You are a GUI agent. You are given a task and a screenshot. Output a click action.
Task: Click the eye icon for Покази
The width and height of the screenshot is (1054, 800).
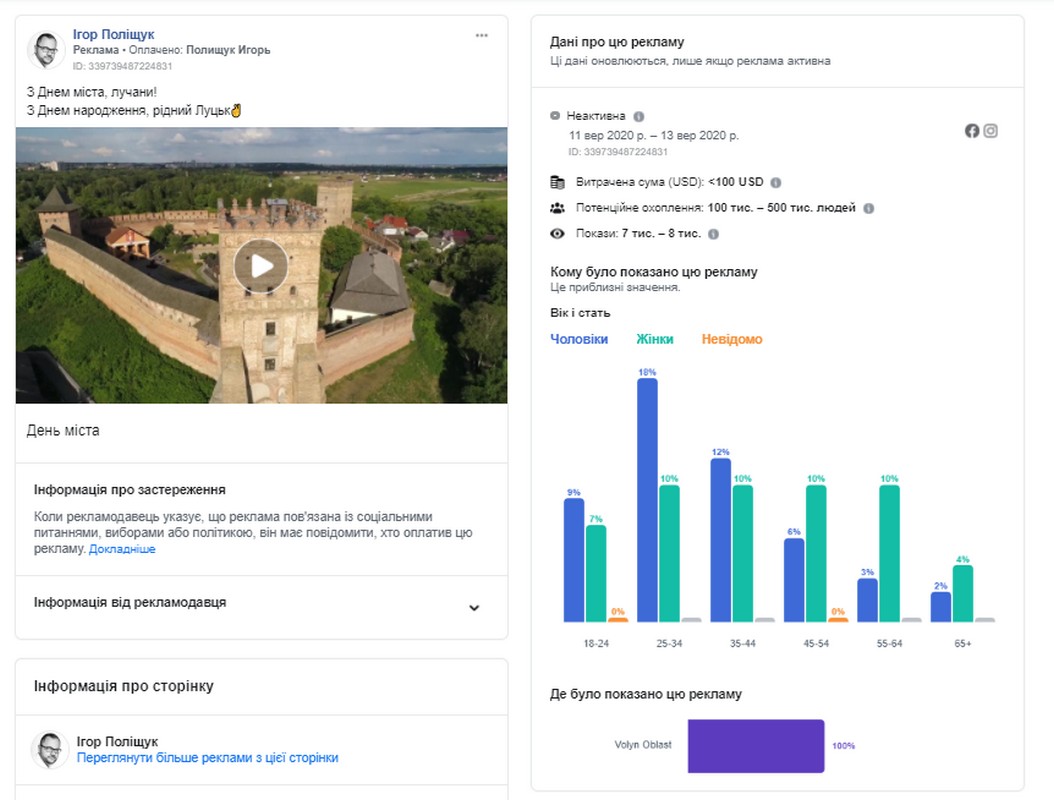tap(557, 234)
